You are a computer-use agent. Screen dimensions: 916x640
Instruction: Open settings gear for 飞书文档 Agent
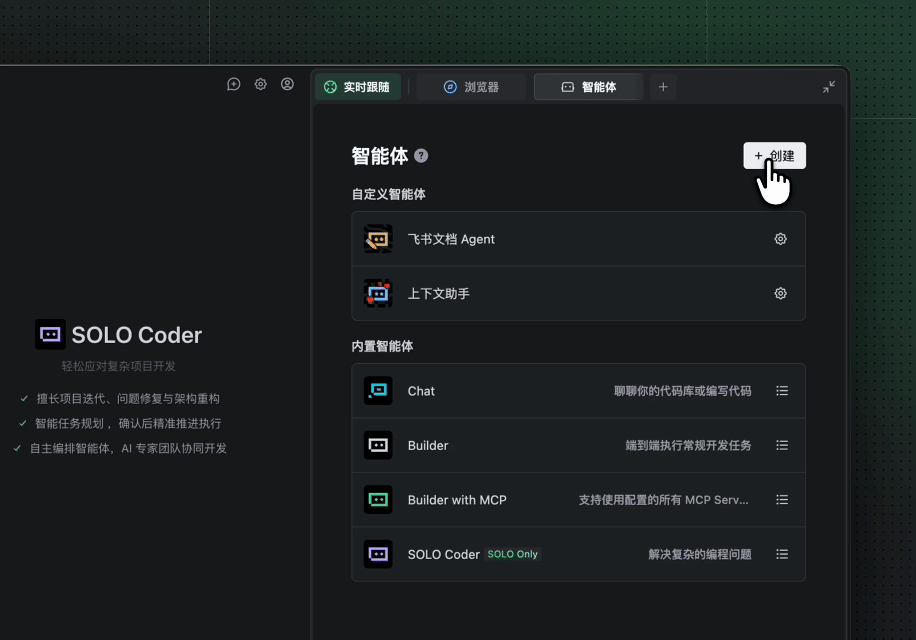pyautogui.click(x=781, y=239)
